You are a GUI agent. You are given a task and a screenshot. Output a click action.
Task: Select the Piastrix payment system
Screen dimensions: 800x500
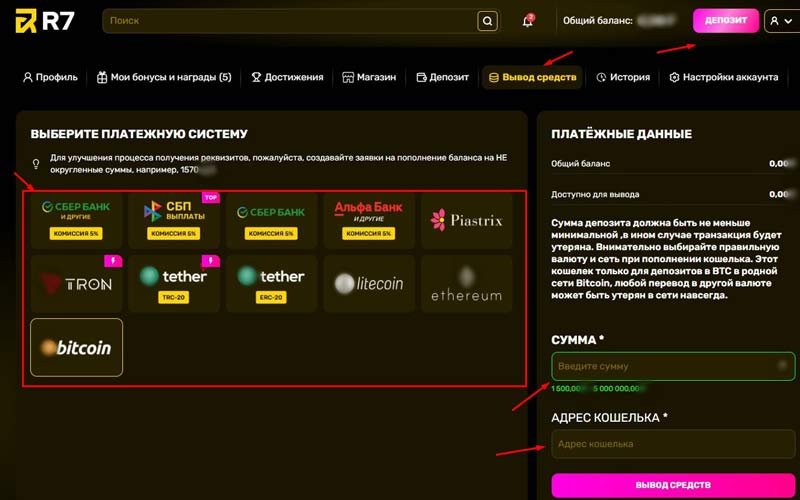pyautogui.click(x=466, y=220)
